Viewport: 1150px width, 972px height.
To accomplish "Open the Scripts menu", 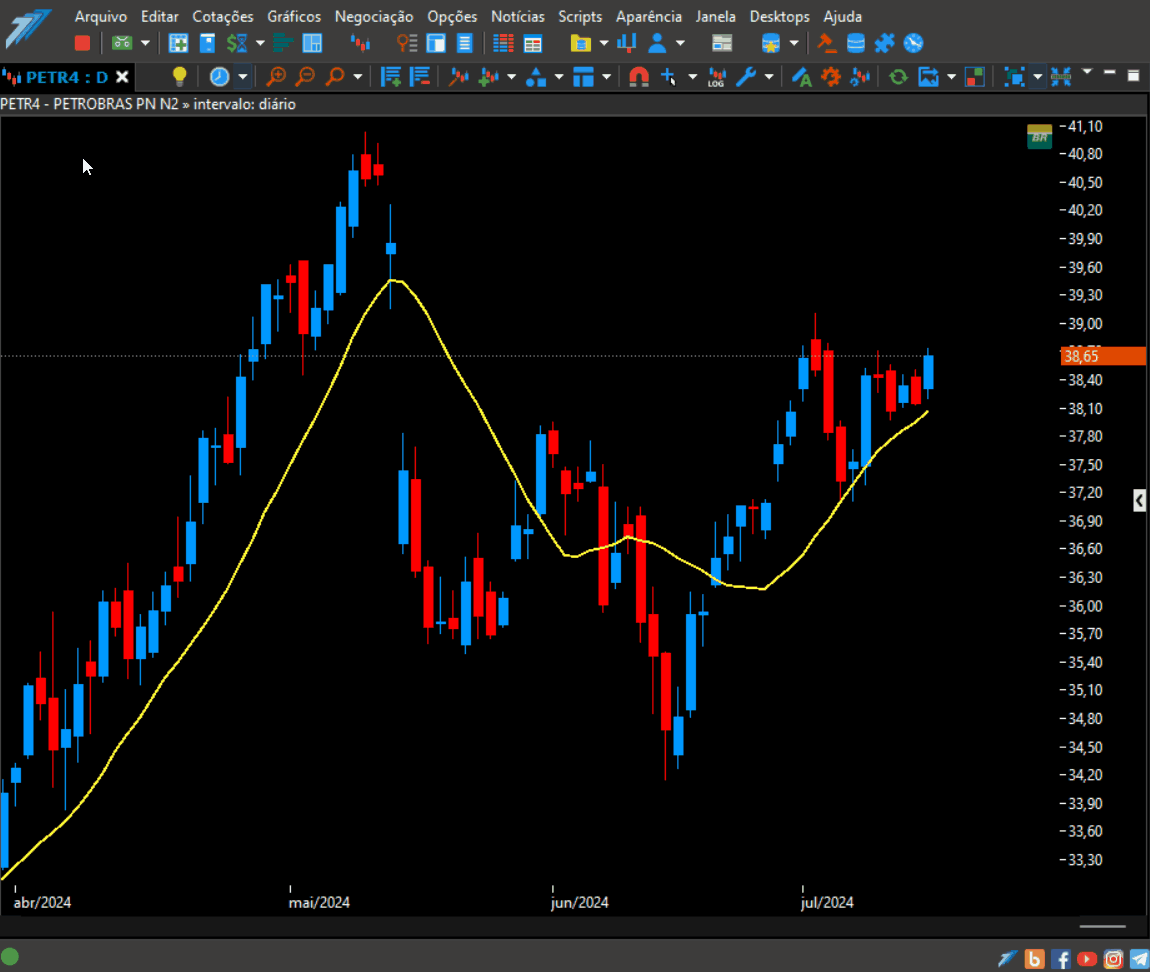I will 580,16.
